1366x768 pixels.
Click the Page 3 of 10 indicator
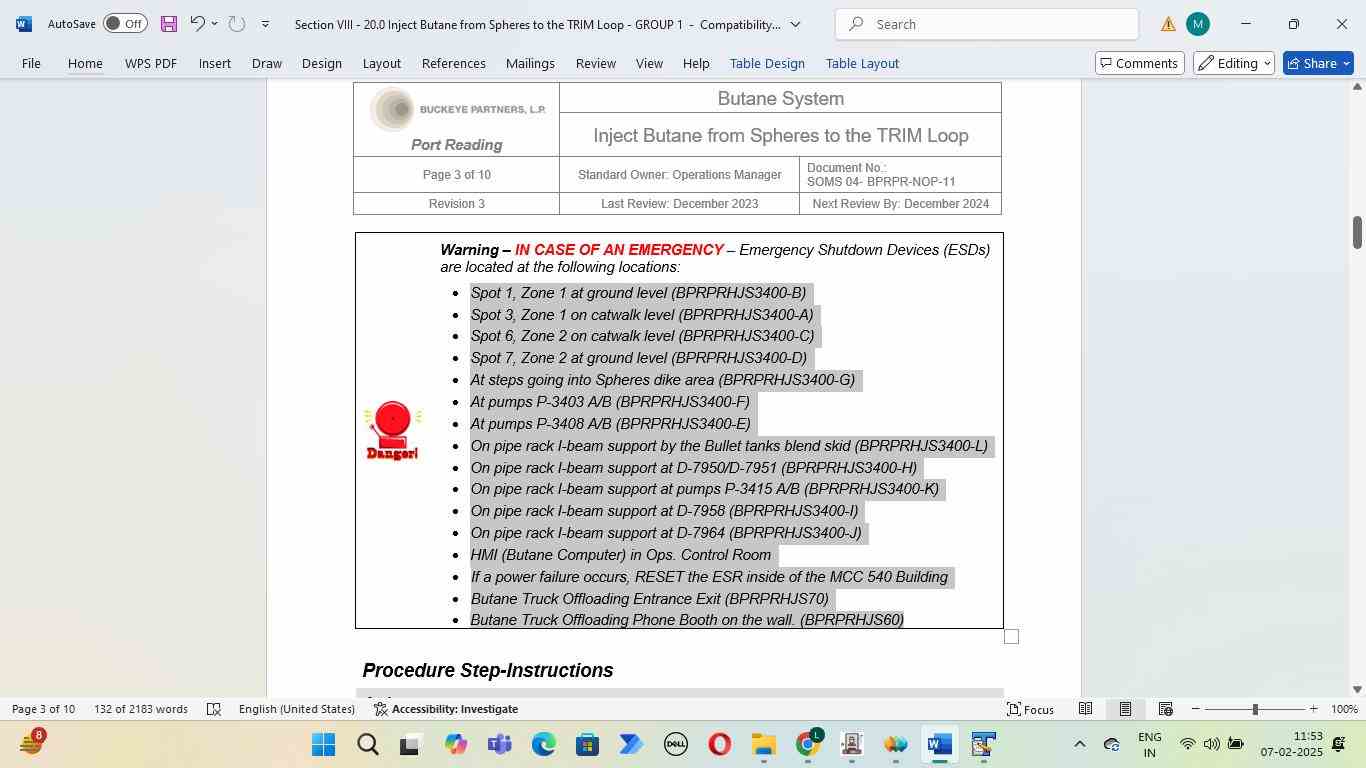click(x=43, y=709)
